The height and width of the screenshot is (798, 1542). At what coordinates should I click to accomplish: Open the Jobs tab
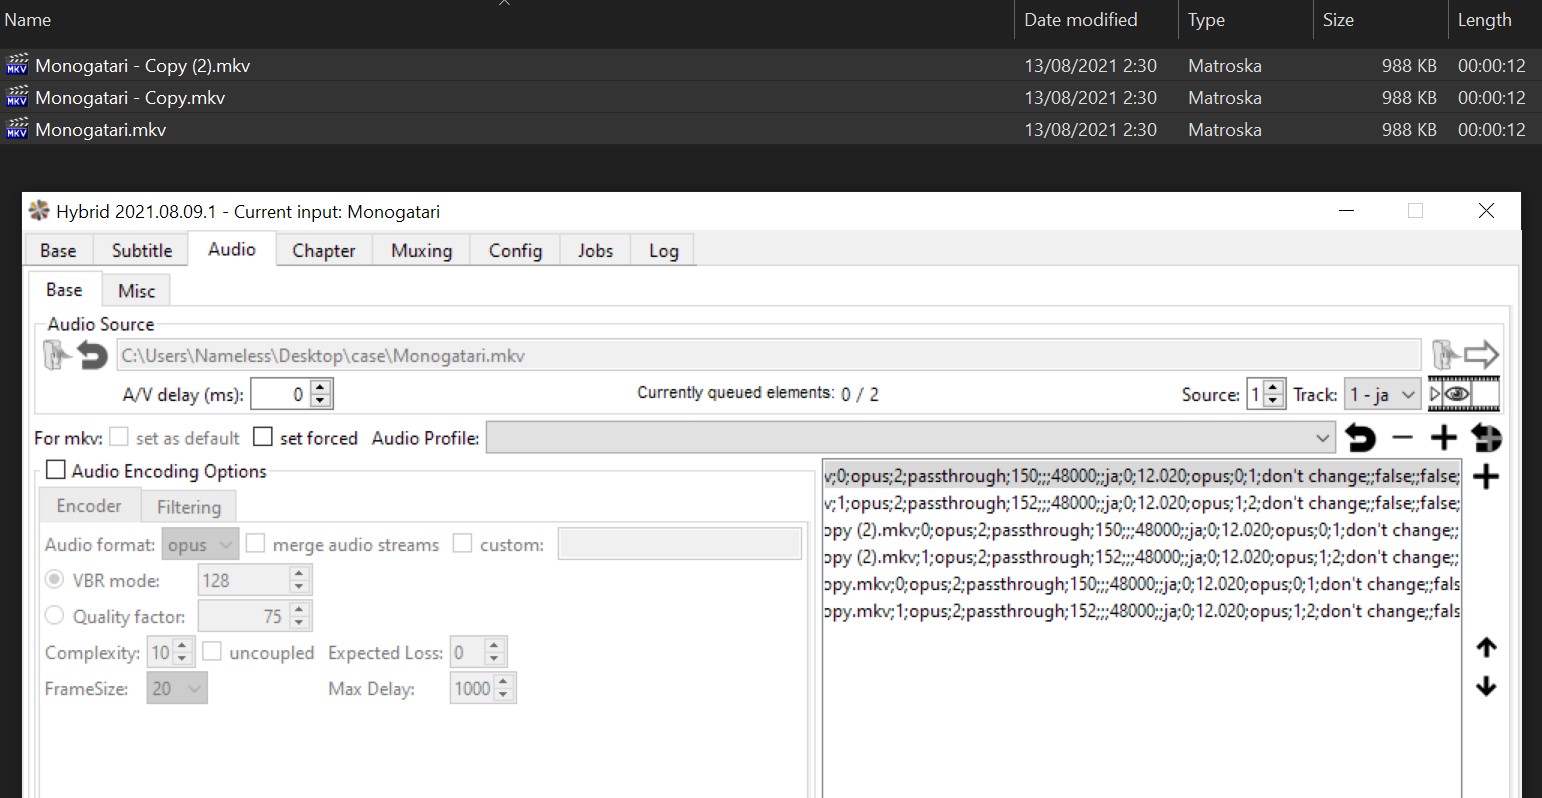(x=595, y=250)
